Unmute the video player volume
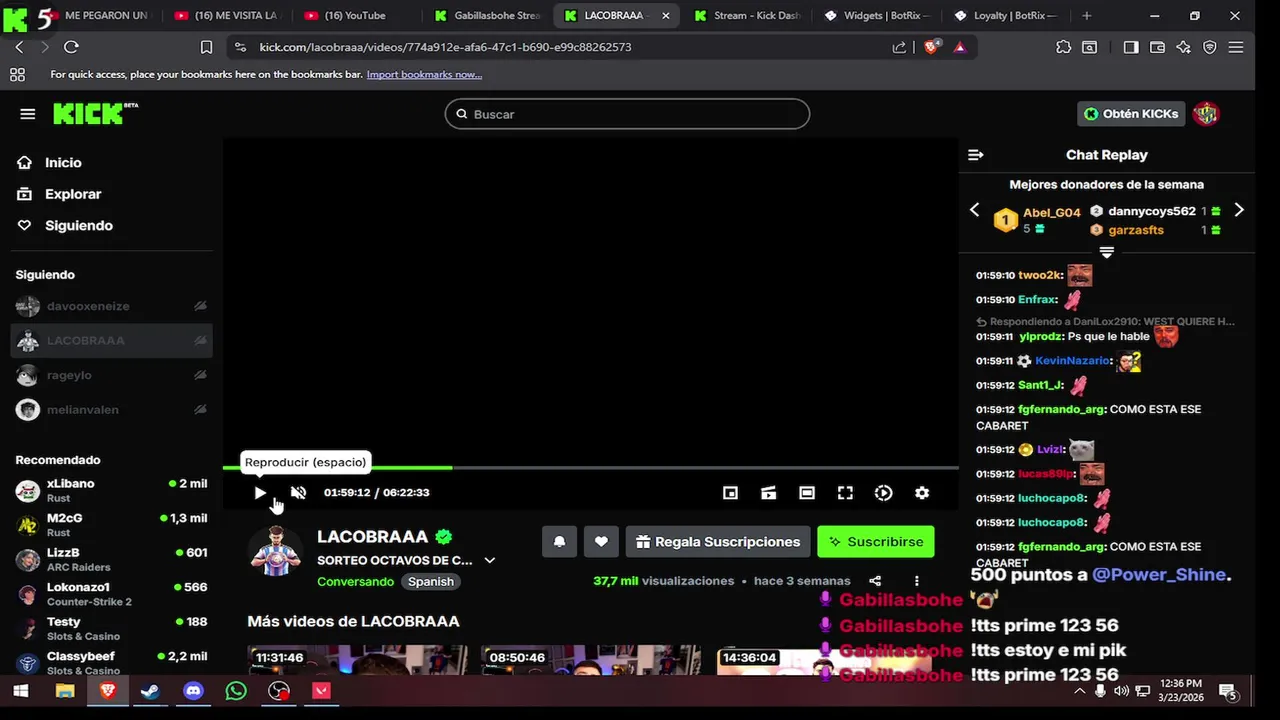Image resolution: width=1280 pixels, height=720 pixels. 298,492
